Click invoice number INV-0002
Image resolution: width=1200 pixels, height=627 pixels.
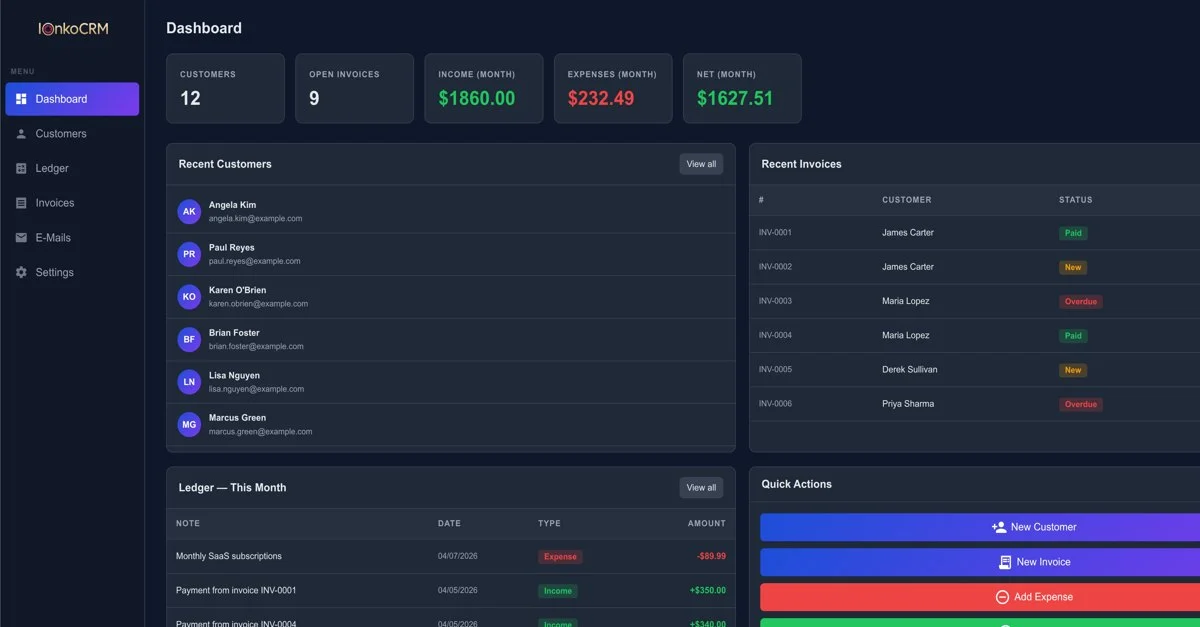(775, 267)
